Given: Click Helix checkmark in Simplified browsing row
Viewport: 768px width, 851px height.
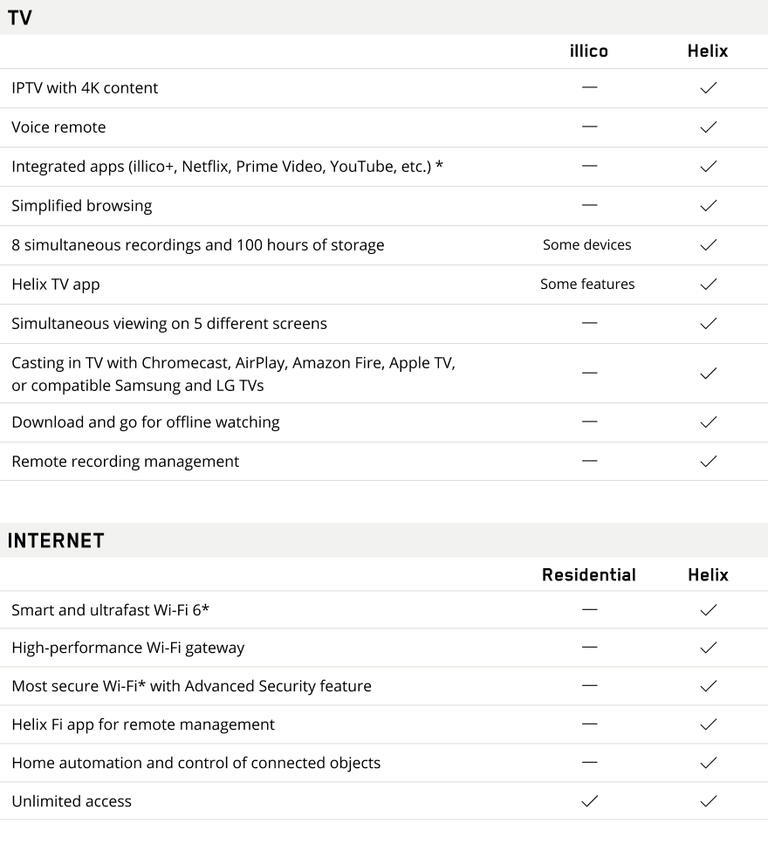Looking at the screenshot, I should pos(708,205).
